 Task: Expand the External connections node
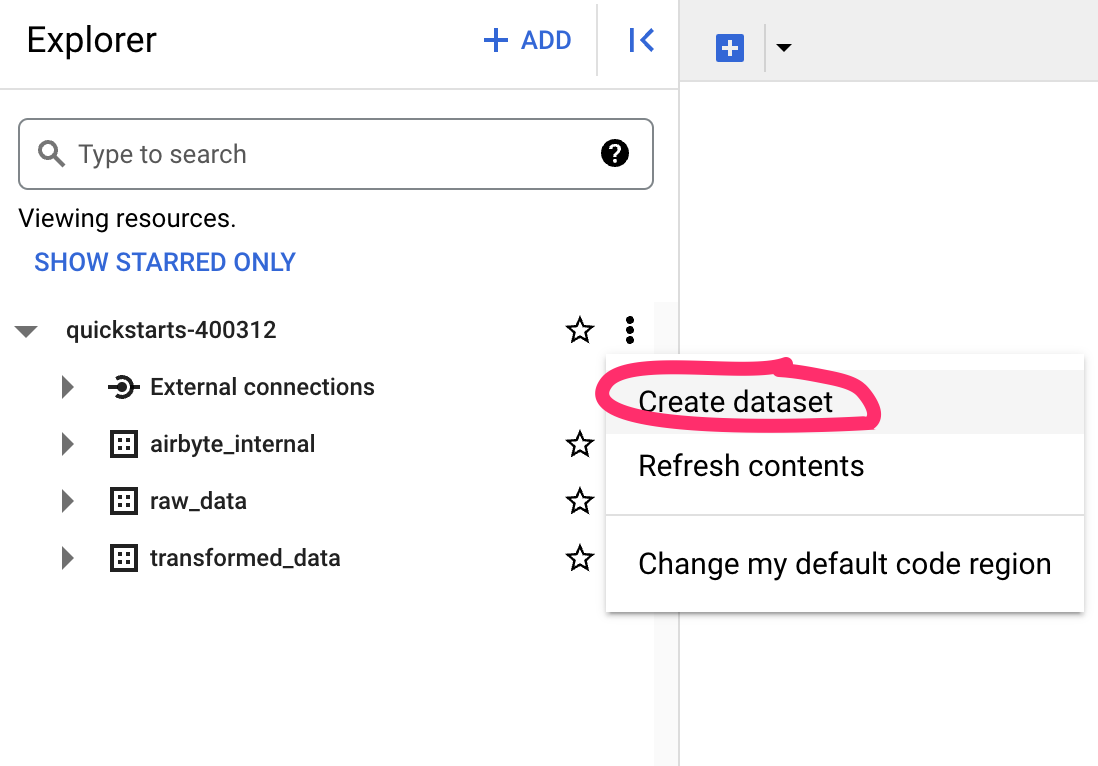(67, 387)
